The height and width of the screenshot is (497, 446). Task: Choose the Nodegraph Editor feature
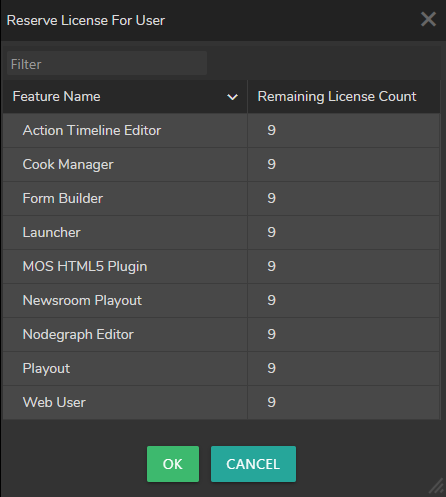[222, 334]
